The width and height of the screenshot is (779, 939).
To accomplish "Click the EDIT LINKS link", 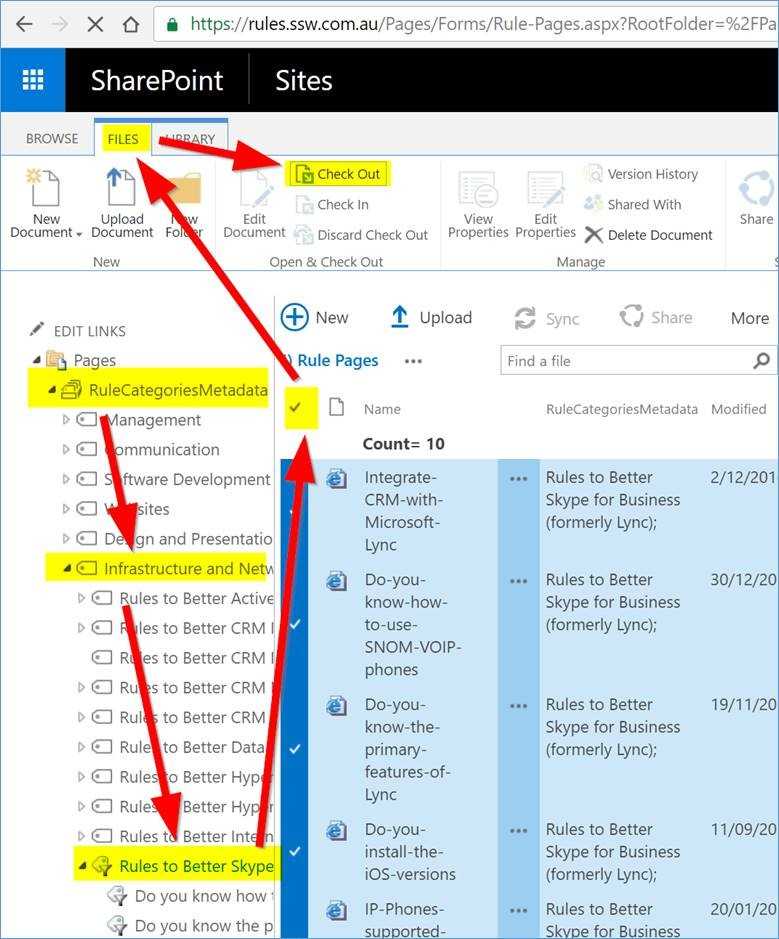I will pyautogui.click(x=89, y=331).
